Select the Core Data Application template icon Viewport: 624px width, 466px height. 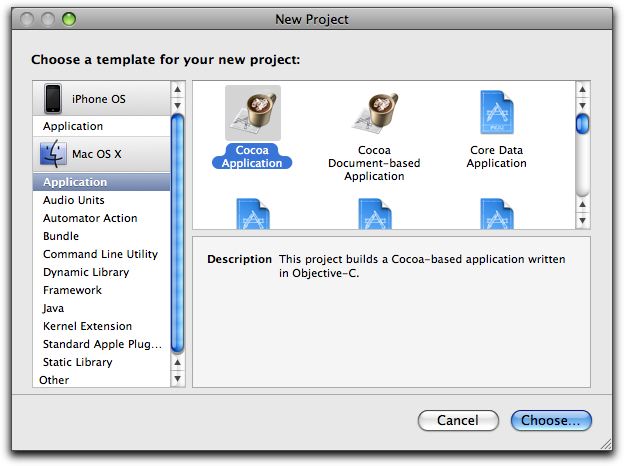click(497, 113)
